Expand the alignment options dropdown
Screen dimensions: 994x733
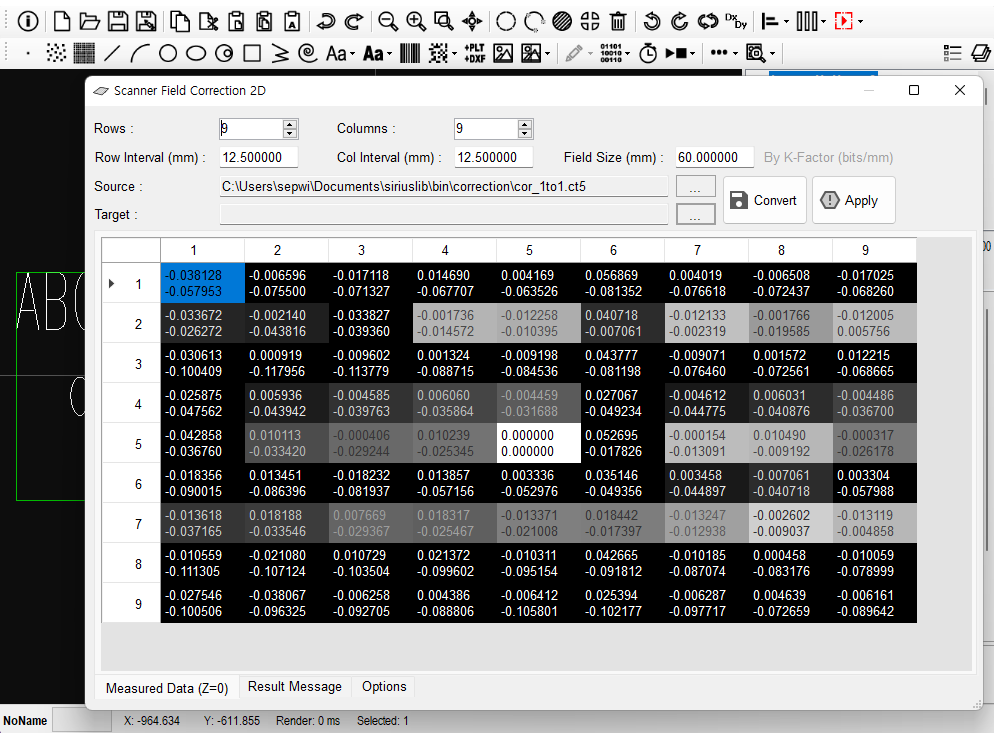pos(787,21)
